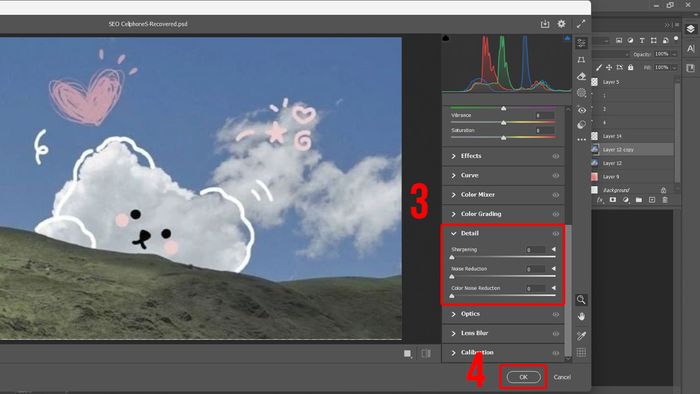Expand the Curve section

454,176
